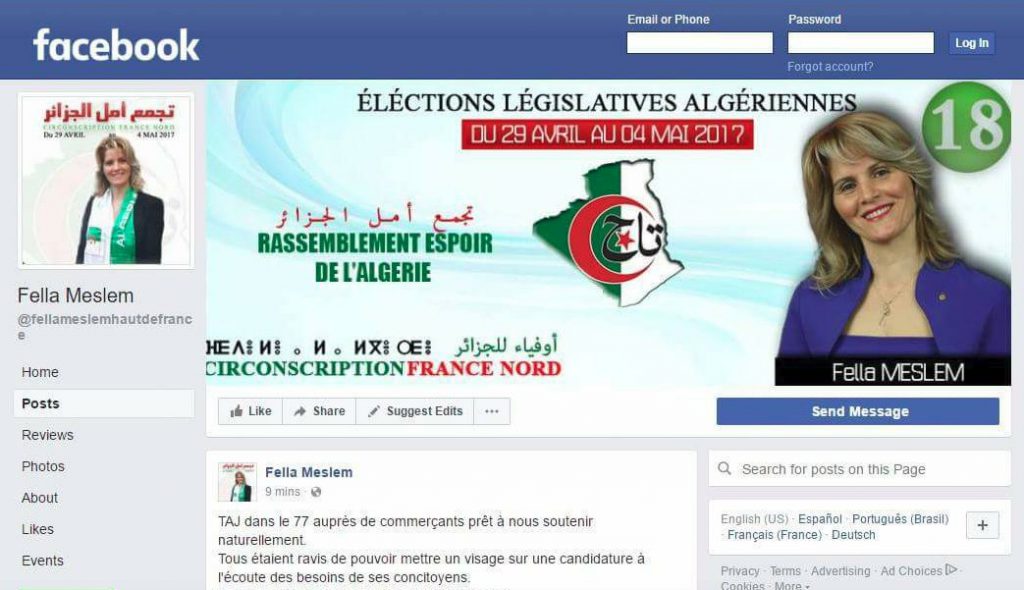Open the three-dot more options menu
Screen dimensions: 1024x590
click(x=492, y=411)
